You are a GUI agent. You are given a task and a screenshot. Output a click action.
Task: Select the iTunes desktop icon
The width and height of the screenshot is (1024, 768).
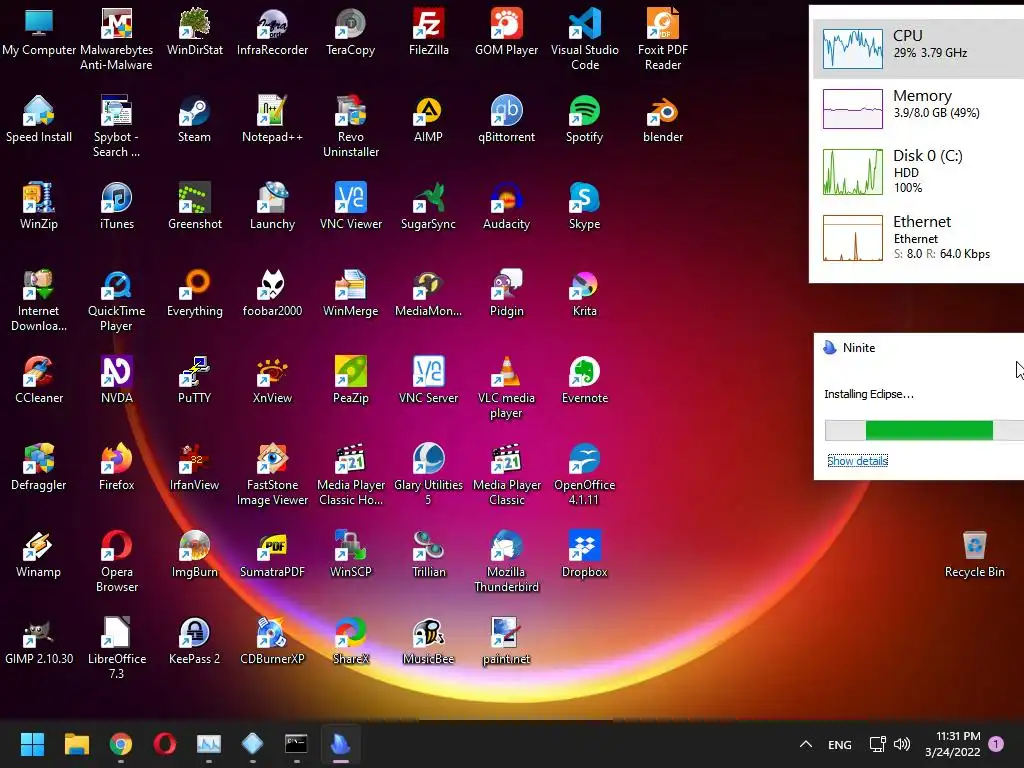coord(117,206)
